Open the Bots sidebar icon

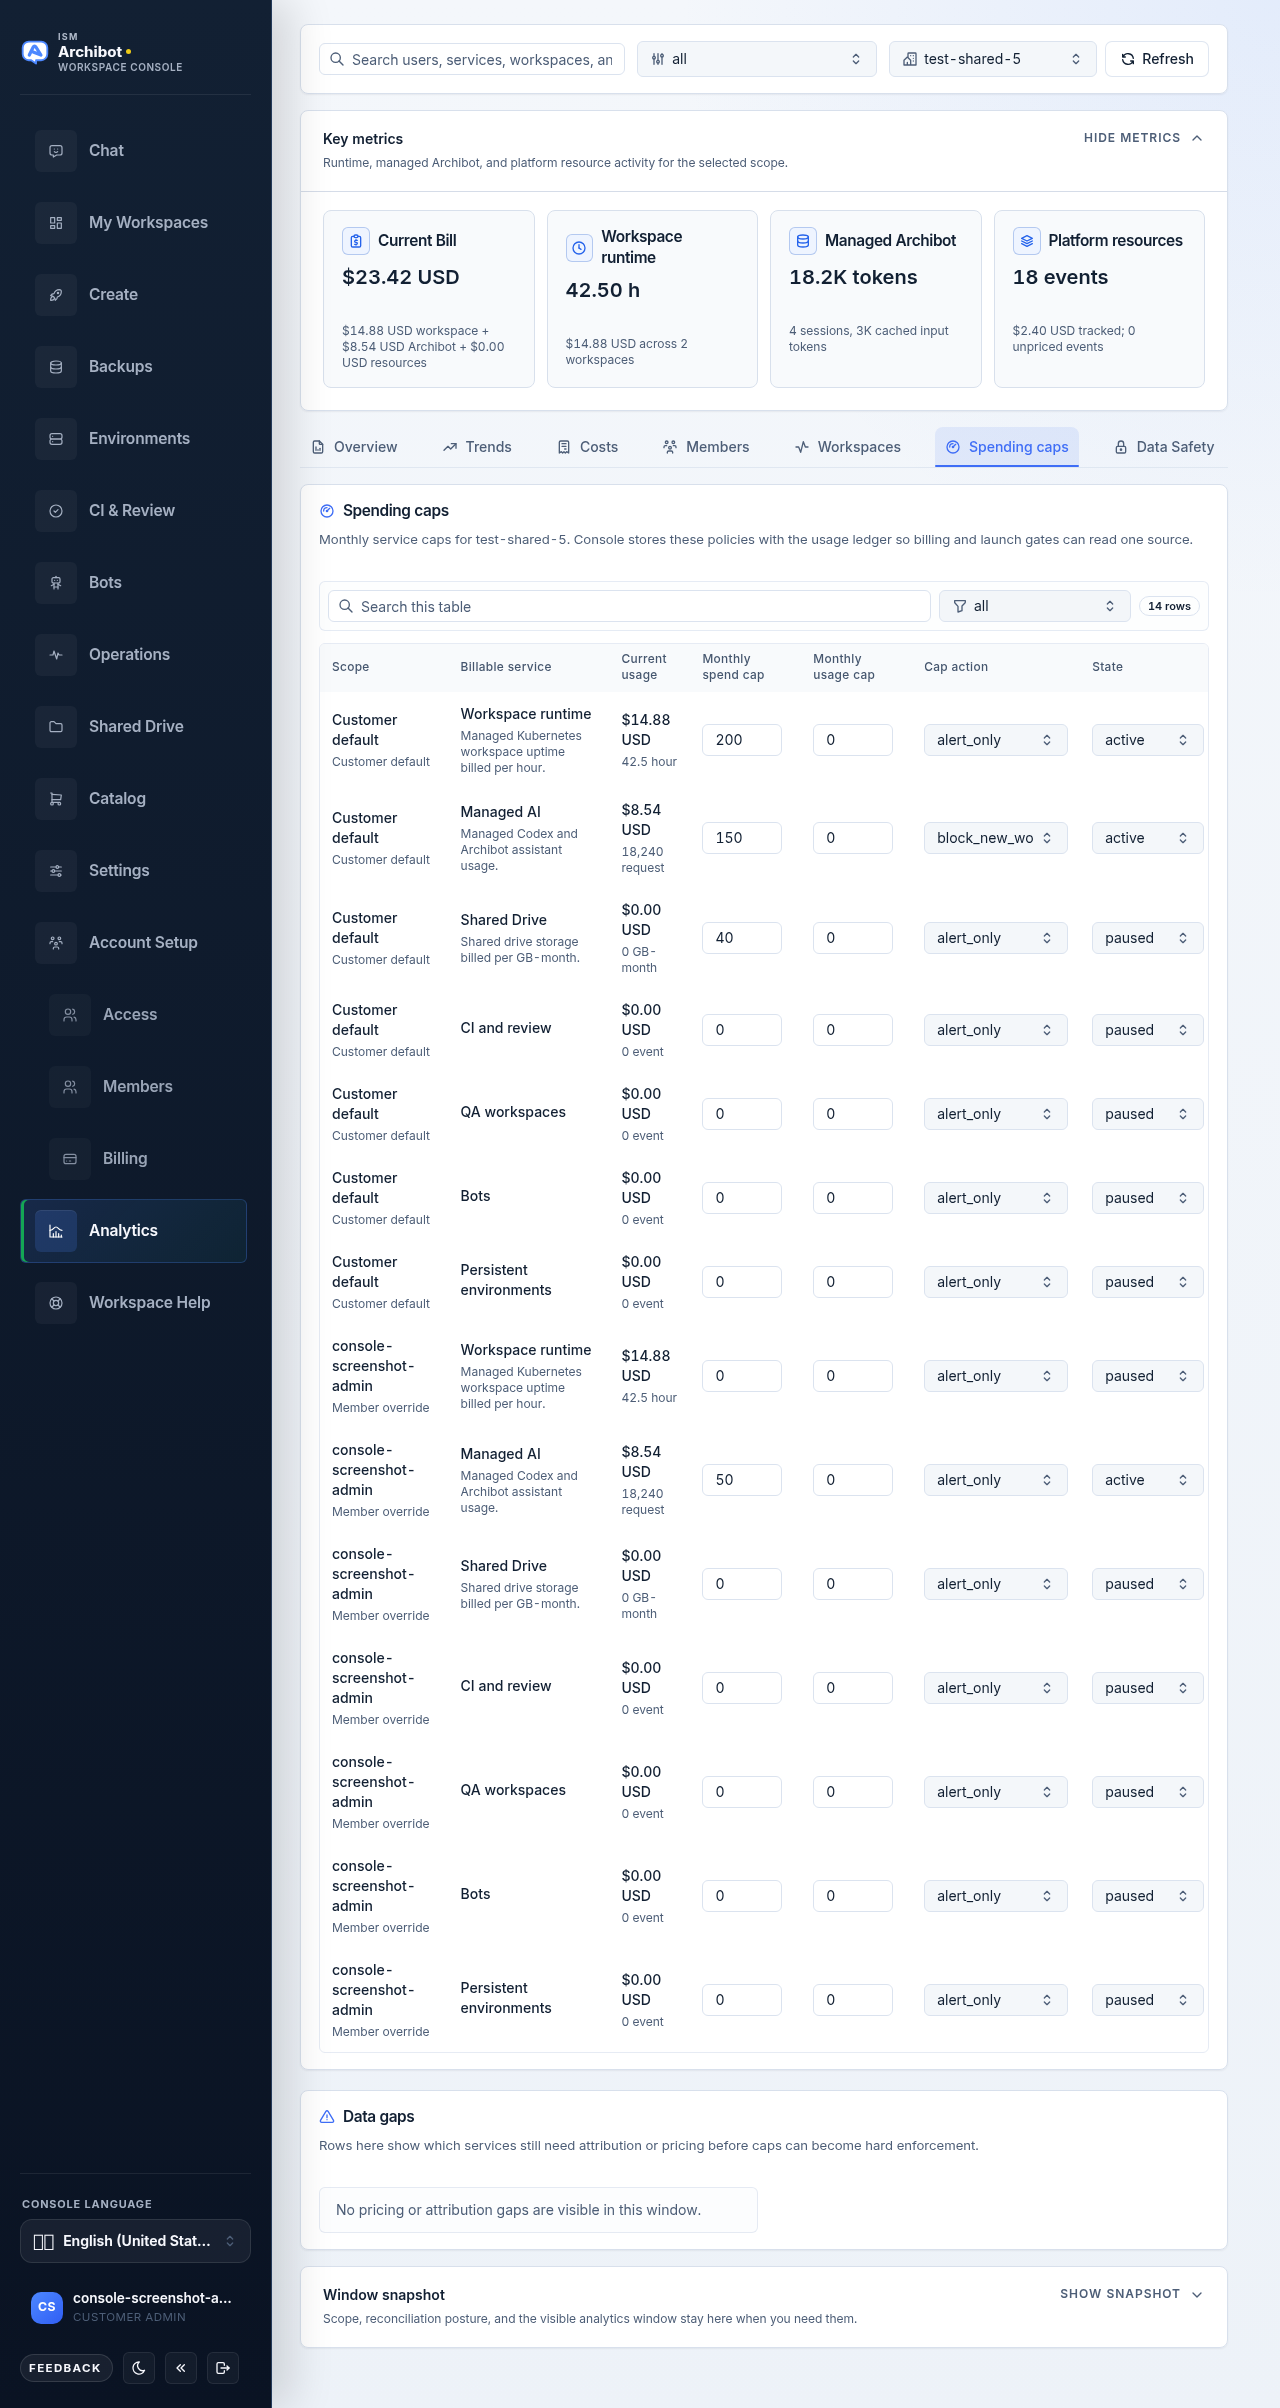tap(56, 583)
